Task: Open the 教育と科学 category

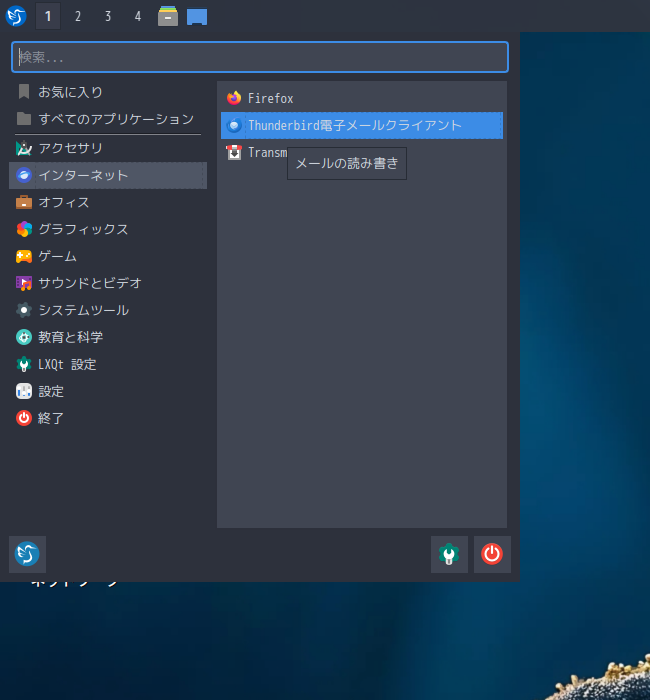Action: tap(108, 337)
